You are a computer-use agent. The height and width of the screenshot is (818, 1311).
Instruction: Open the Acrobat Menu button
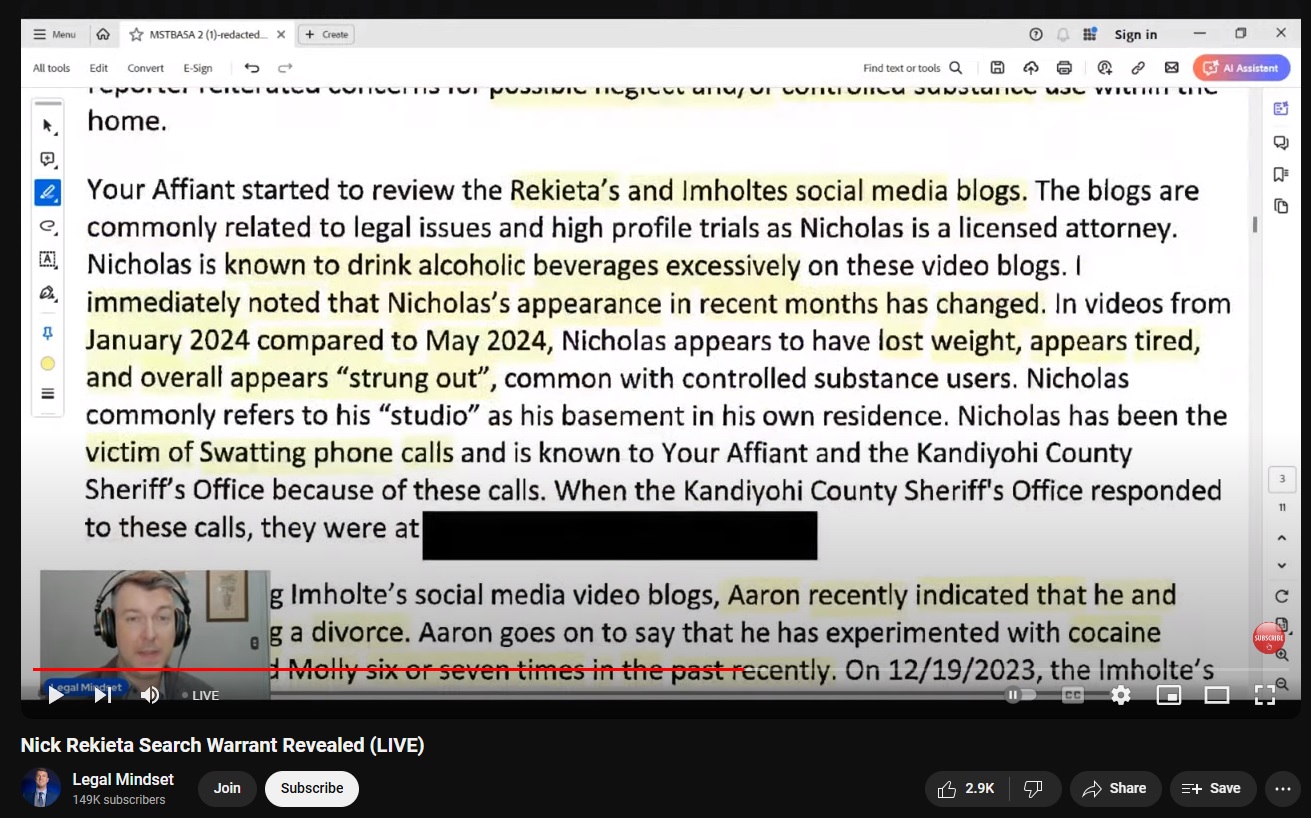(x=54, y=34)
